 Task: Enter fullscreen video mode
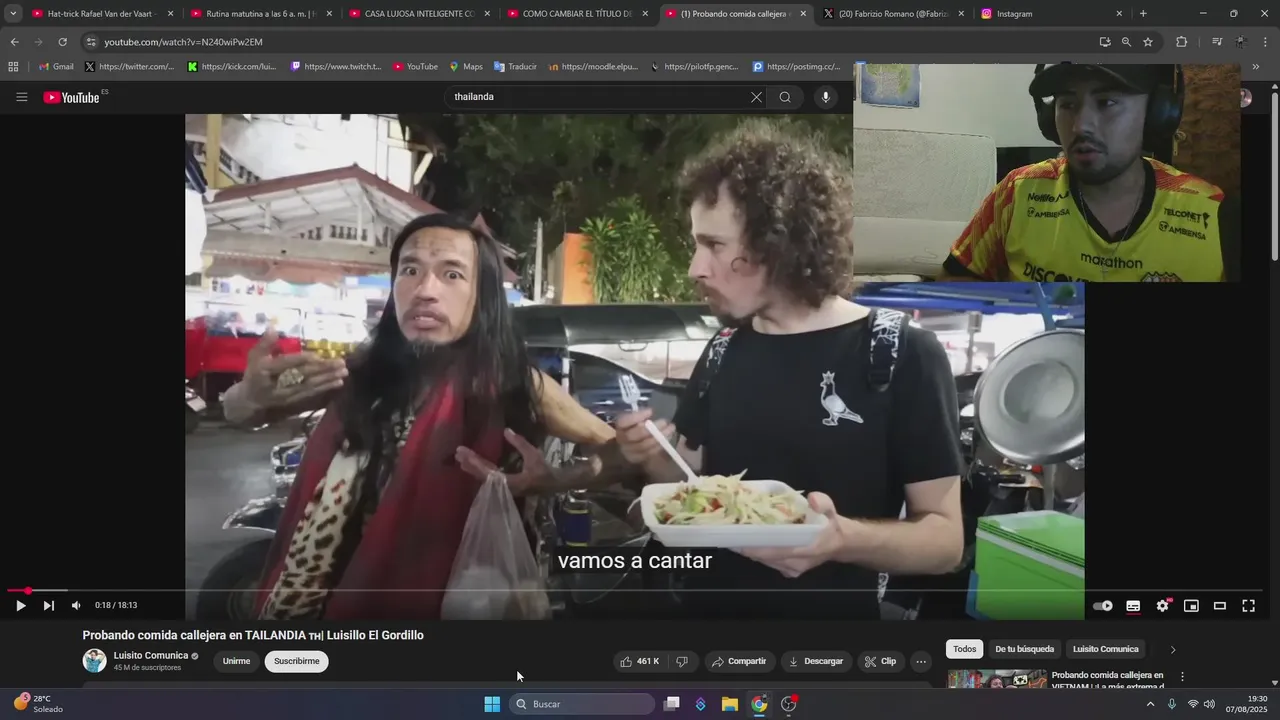point(1248,605)
